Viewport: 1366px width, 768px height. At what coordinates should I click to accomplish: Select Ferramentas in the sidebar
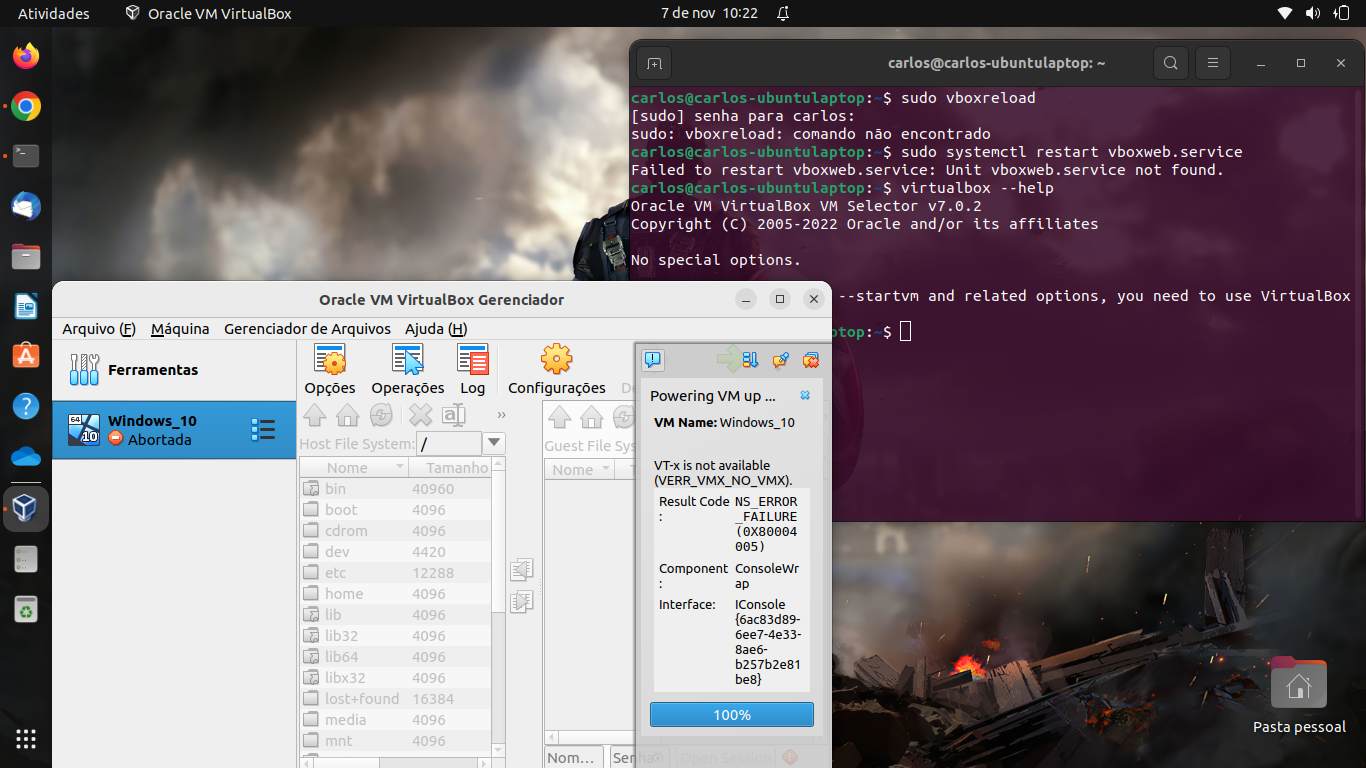point(174,369)
